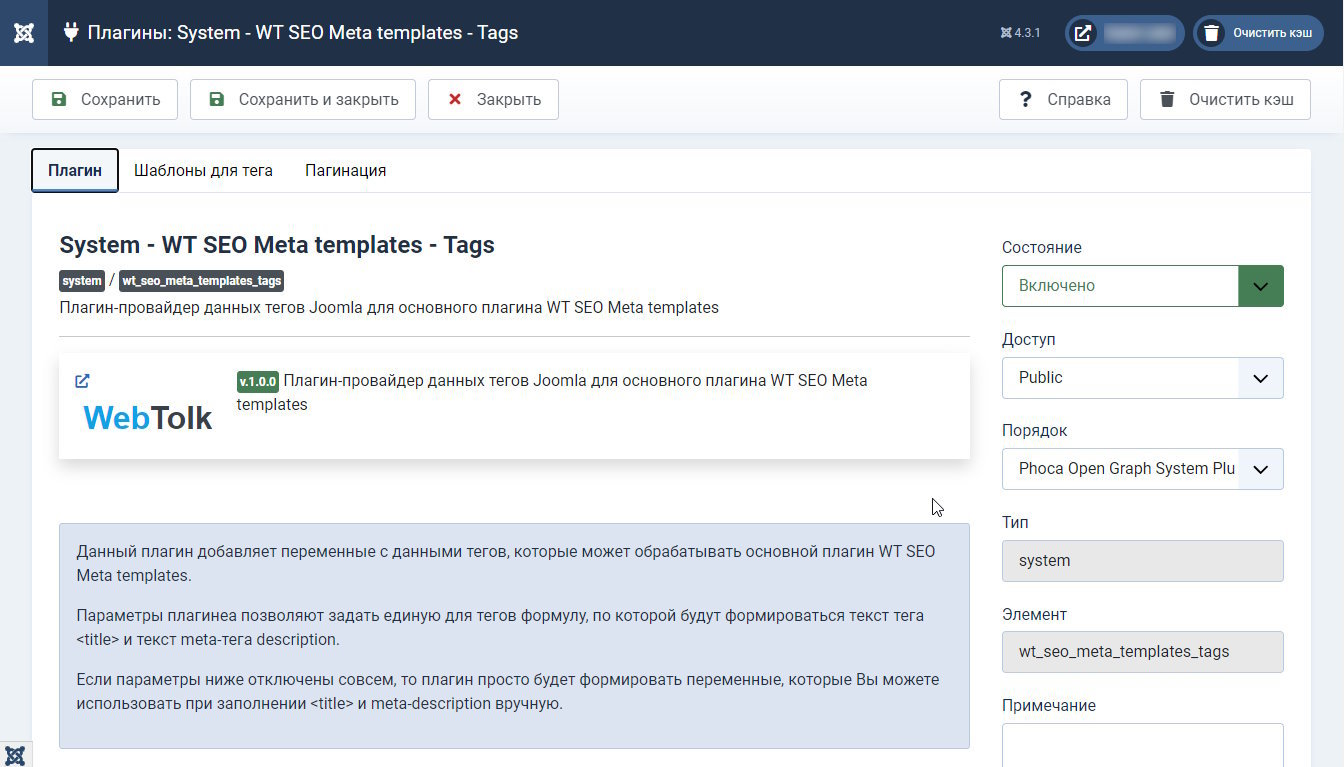Click the trash icon in the header cache button
The width and height of the screenshot is (1344, 767).
tap(1211, 33)
